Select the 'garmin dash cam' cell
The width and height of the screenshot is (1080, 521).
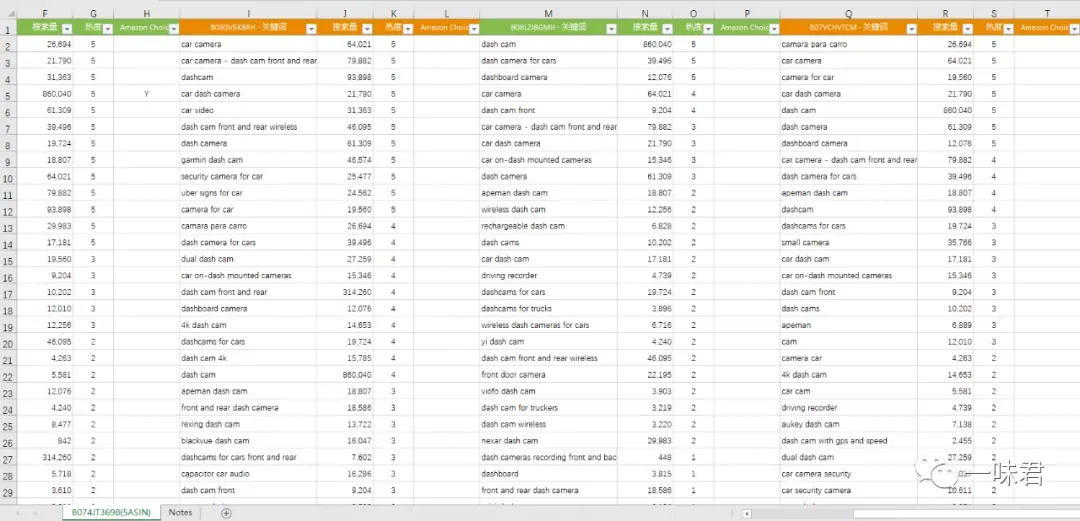pos(248,160)
